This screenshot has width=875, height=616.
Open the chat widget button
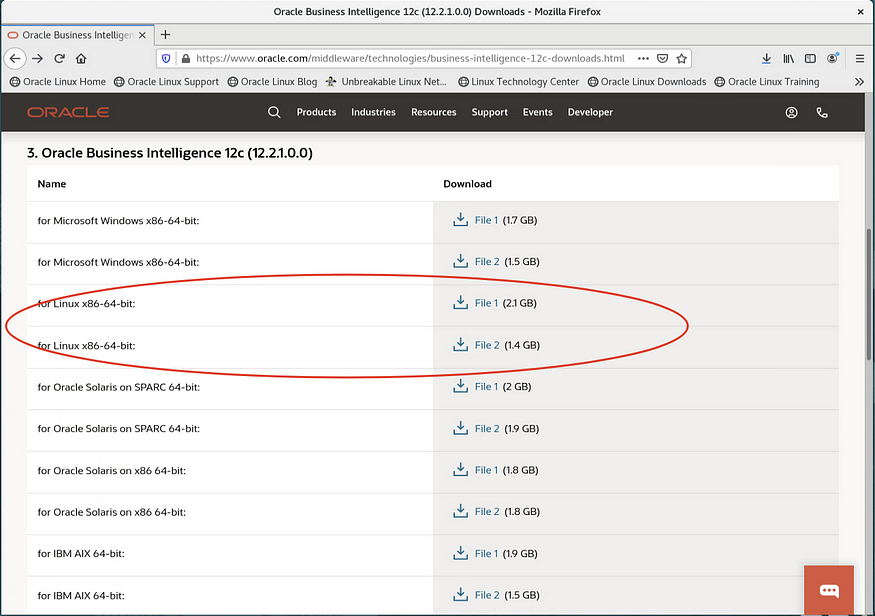pyautogui.click(x=829, y=590)
